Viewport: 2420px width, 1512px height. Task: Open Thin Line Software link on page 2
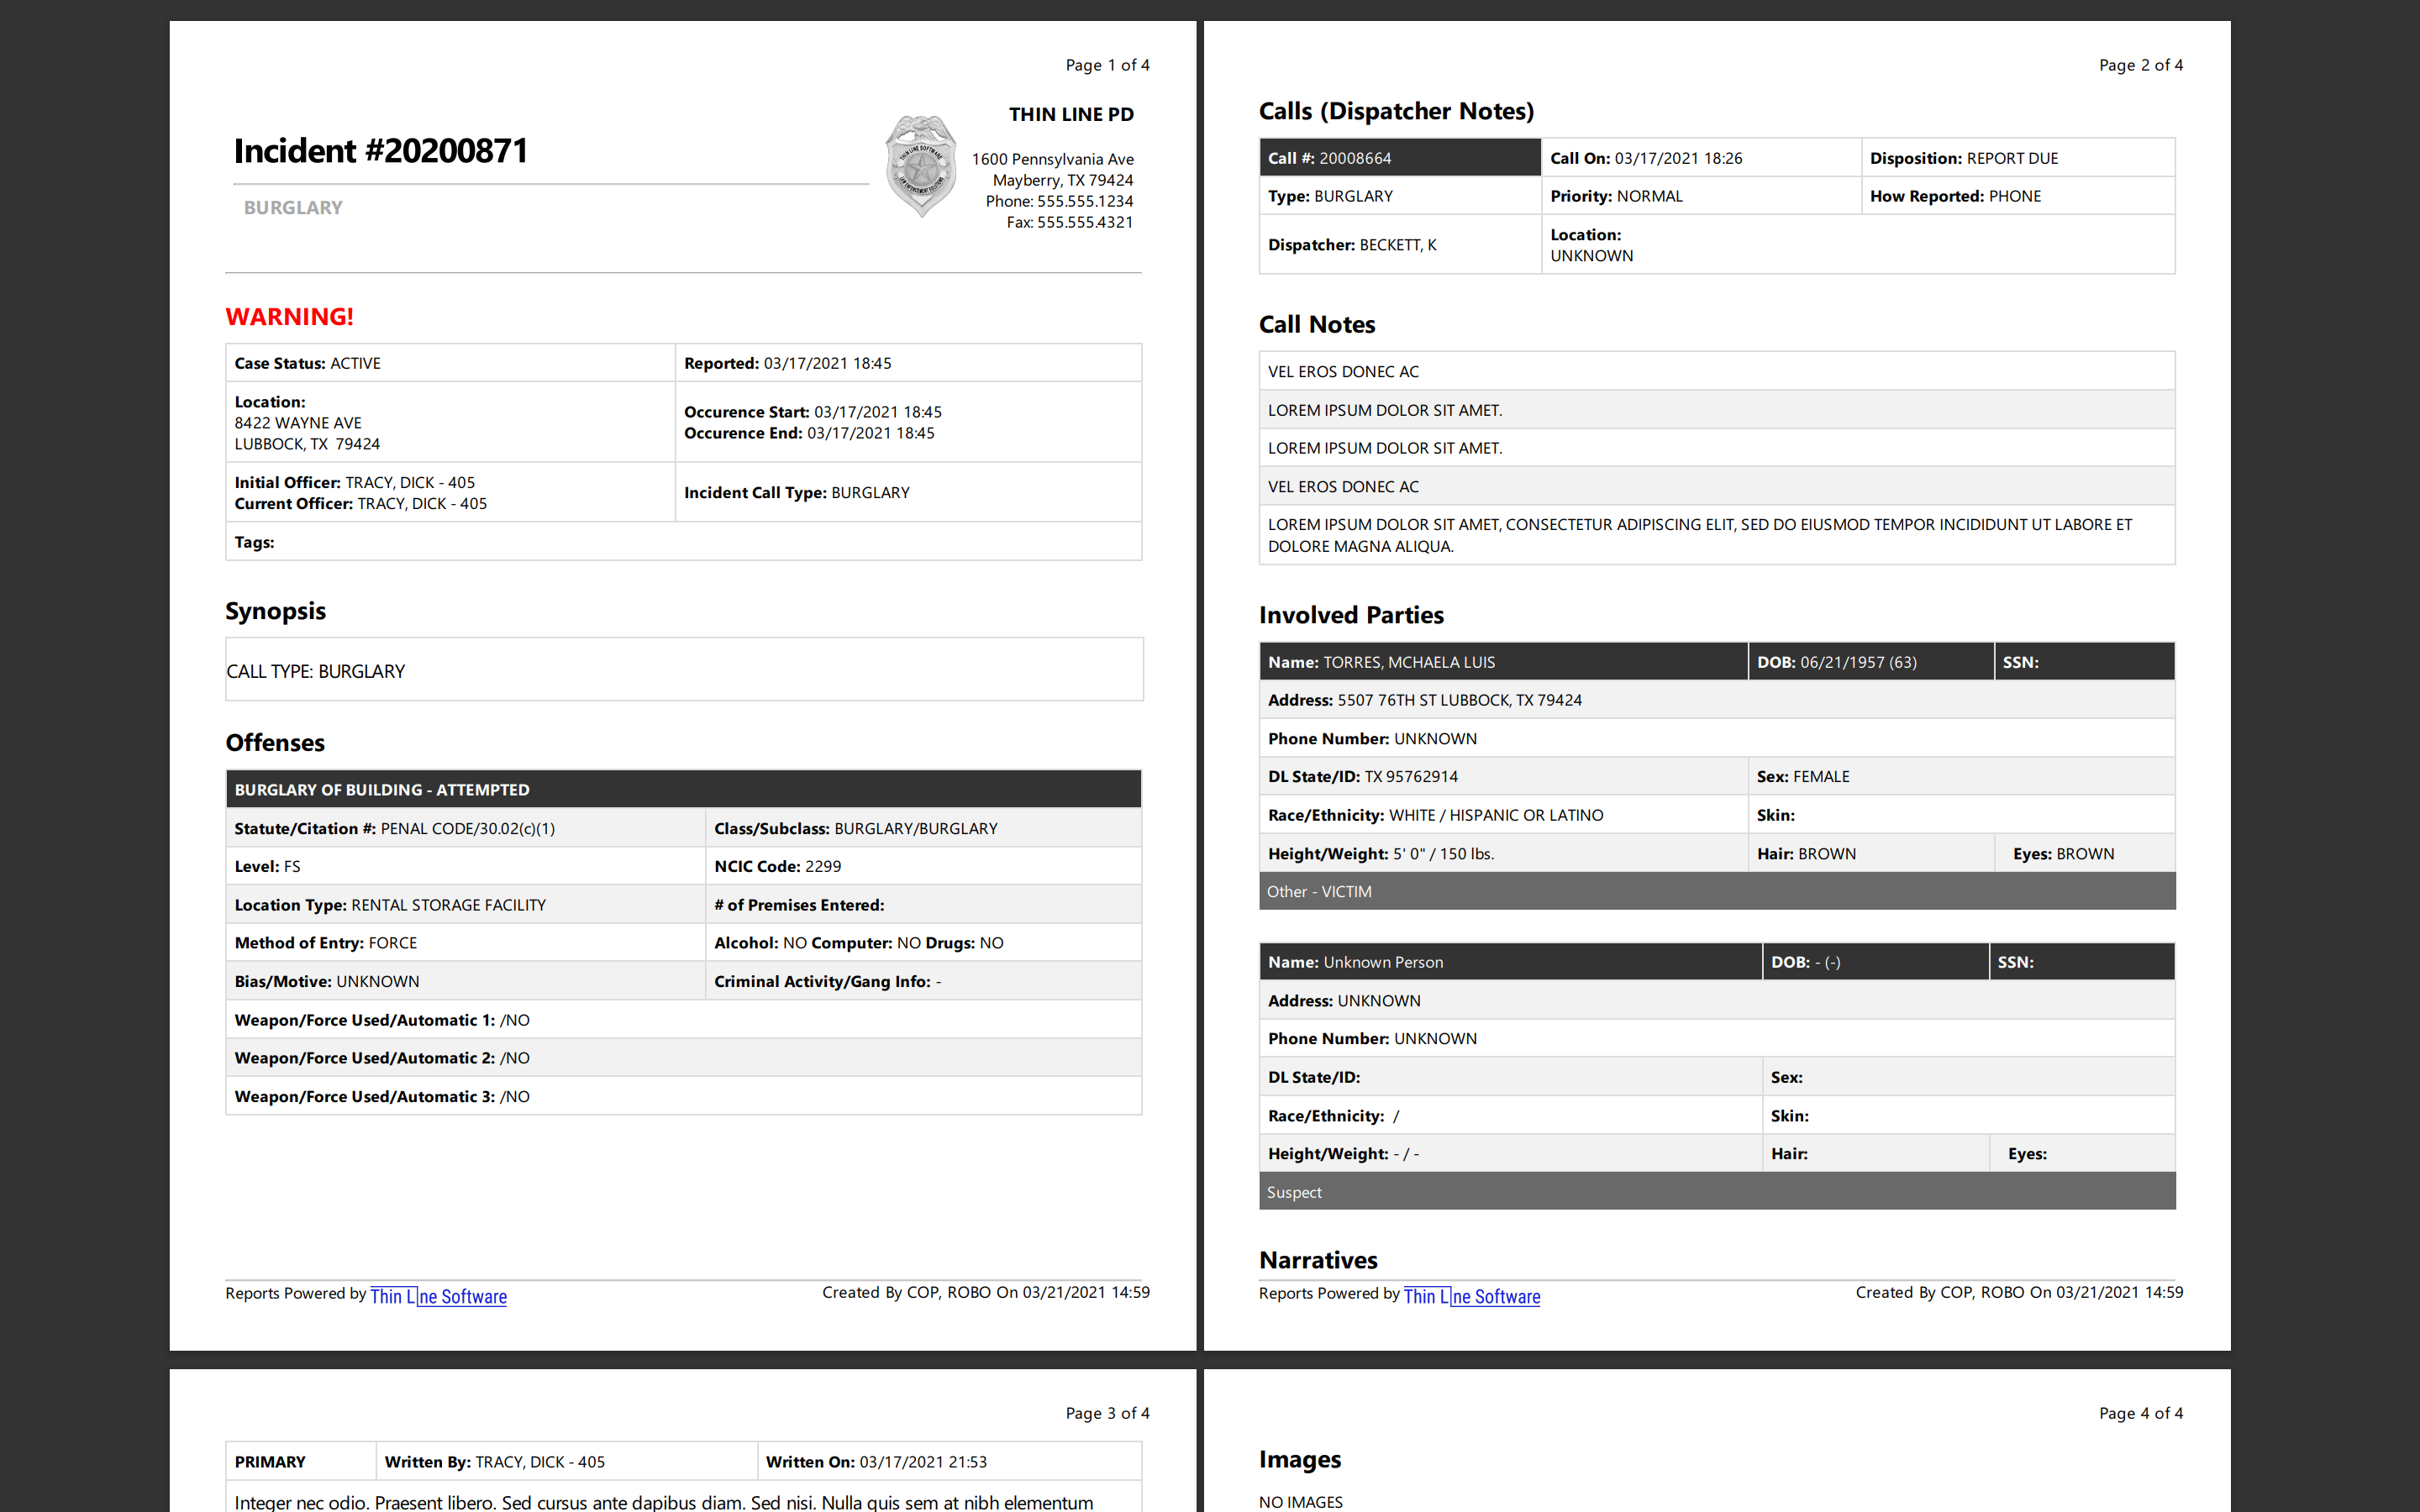coord(1471,1296)
